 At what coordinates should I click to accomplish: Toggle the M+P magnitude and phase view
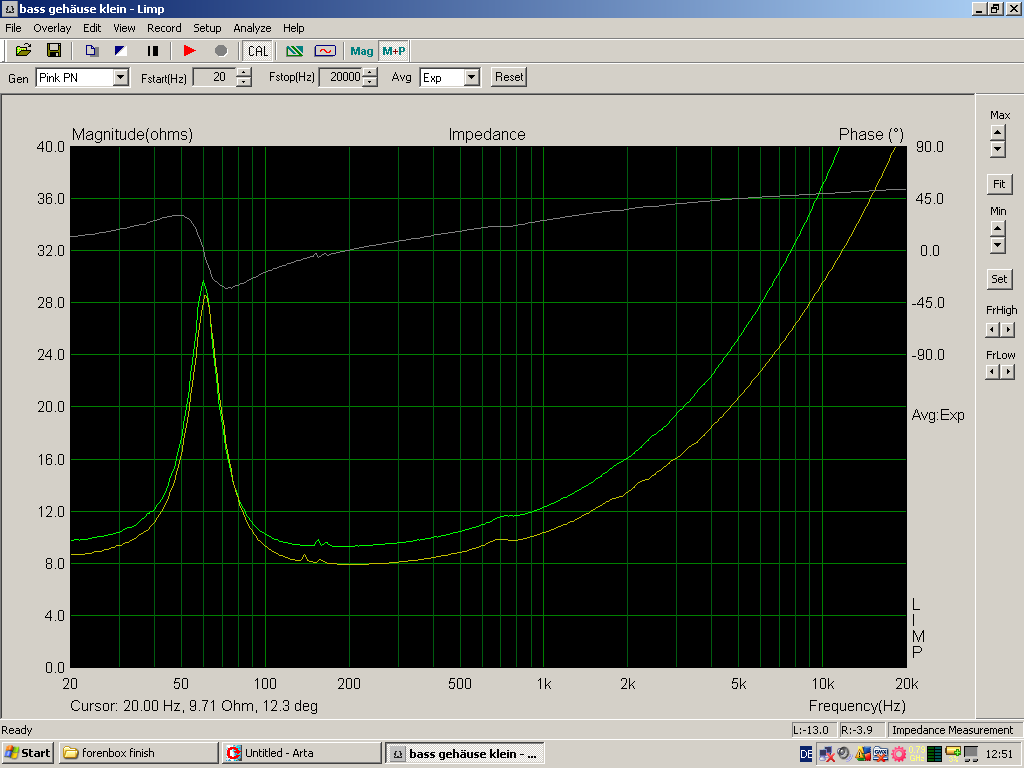pos(393,50)
